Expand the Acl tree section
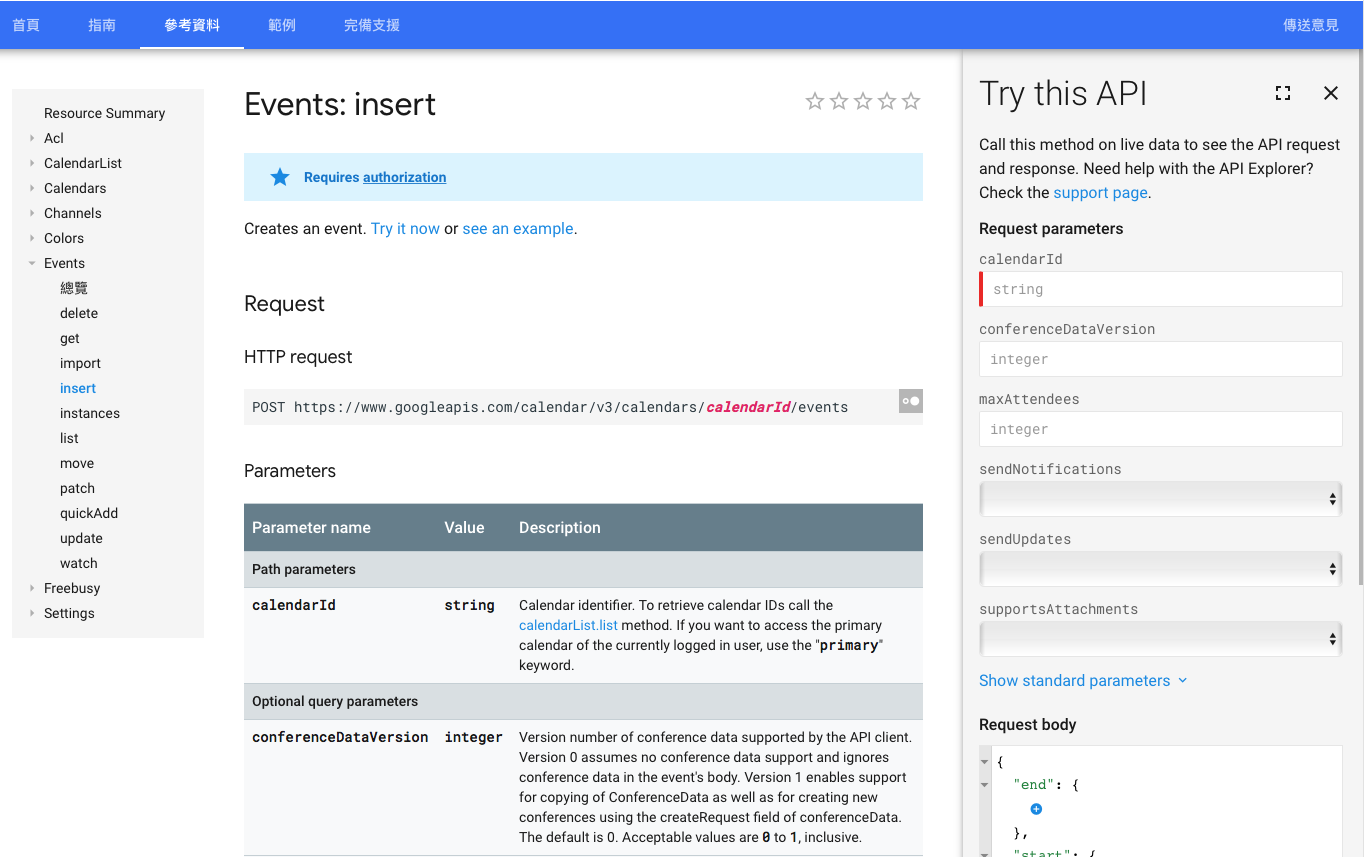This screenshot has width=1364, height=857. tap(32, 138)
